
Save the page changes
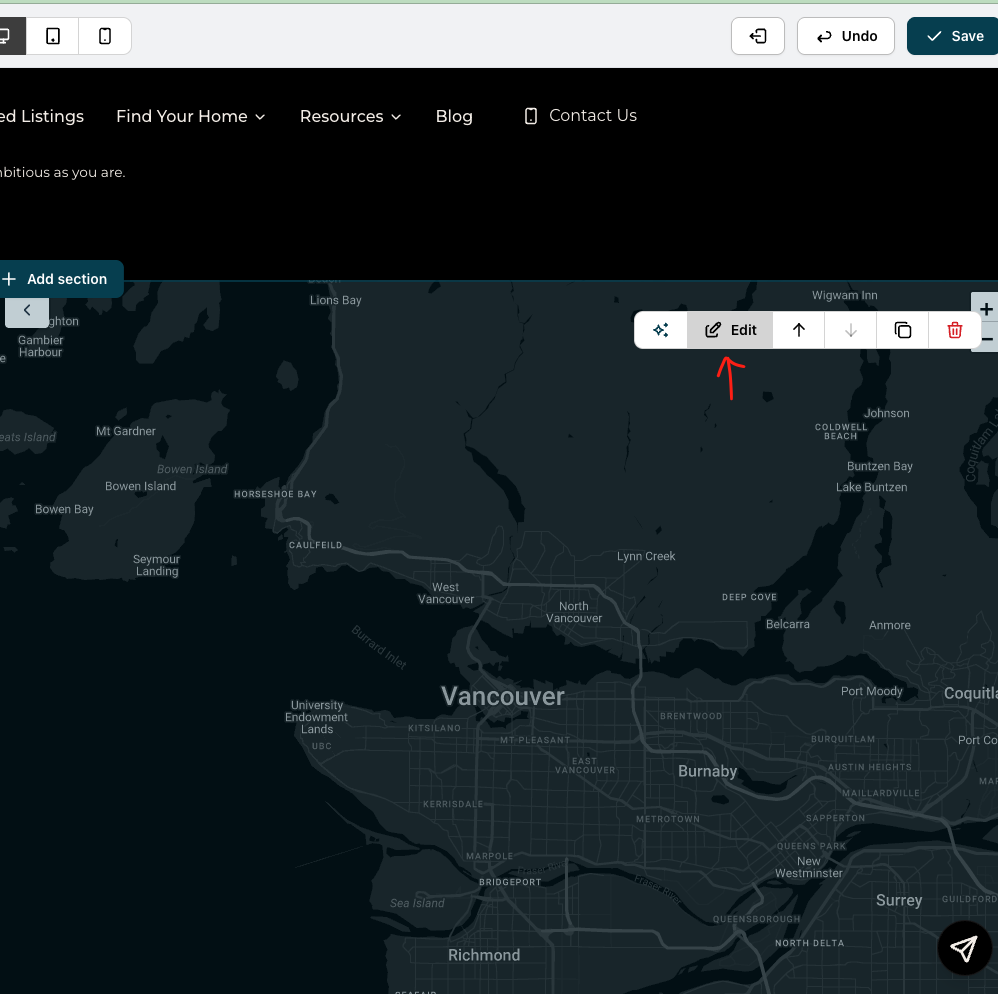(955, 36)
